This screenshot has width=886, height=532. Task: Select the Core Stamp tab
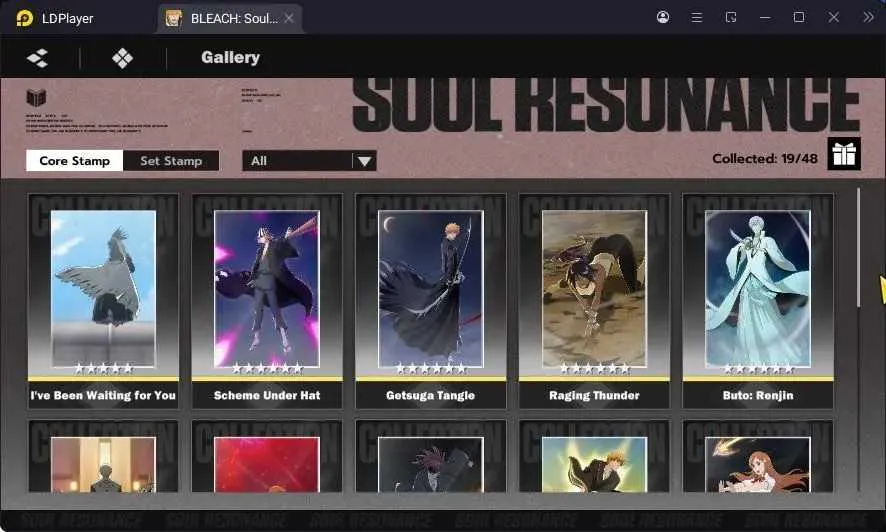75,161
